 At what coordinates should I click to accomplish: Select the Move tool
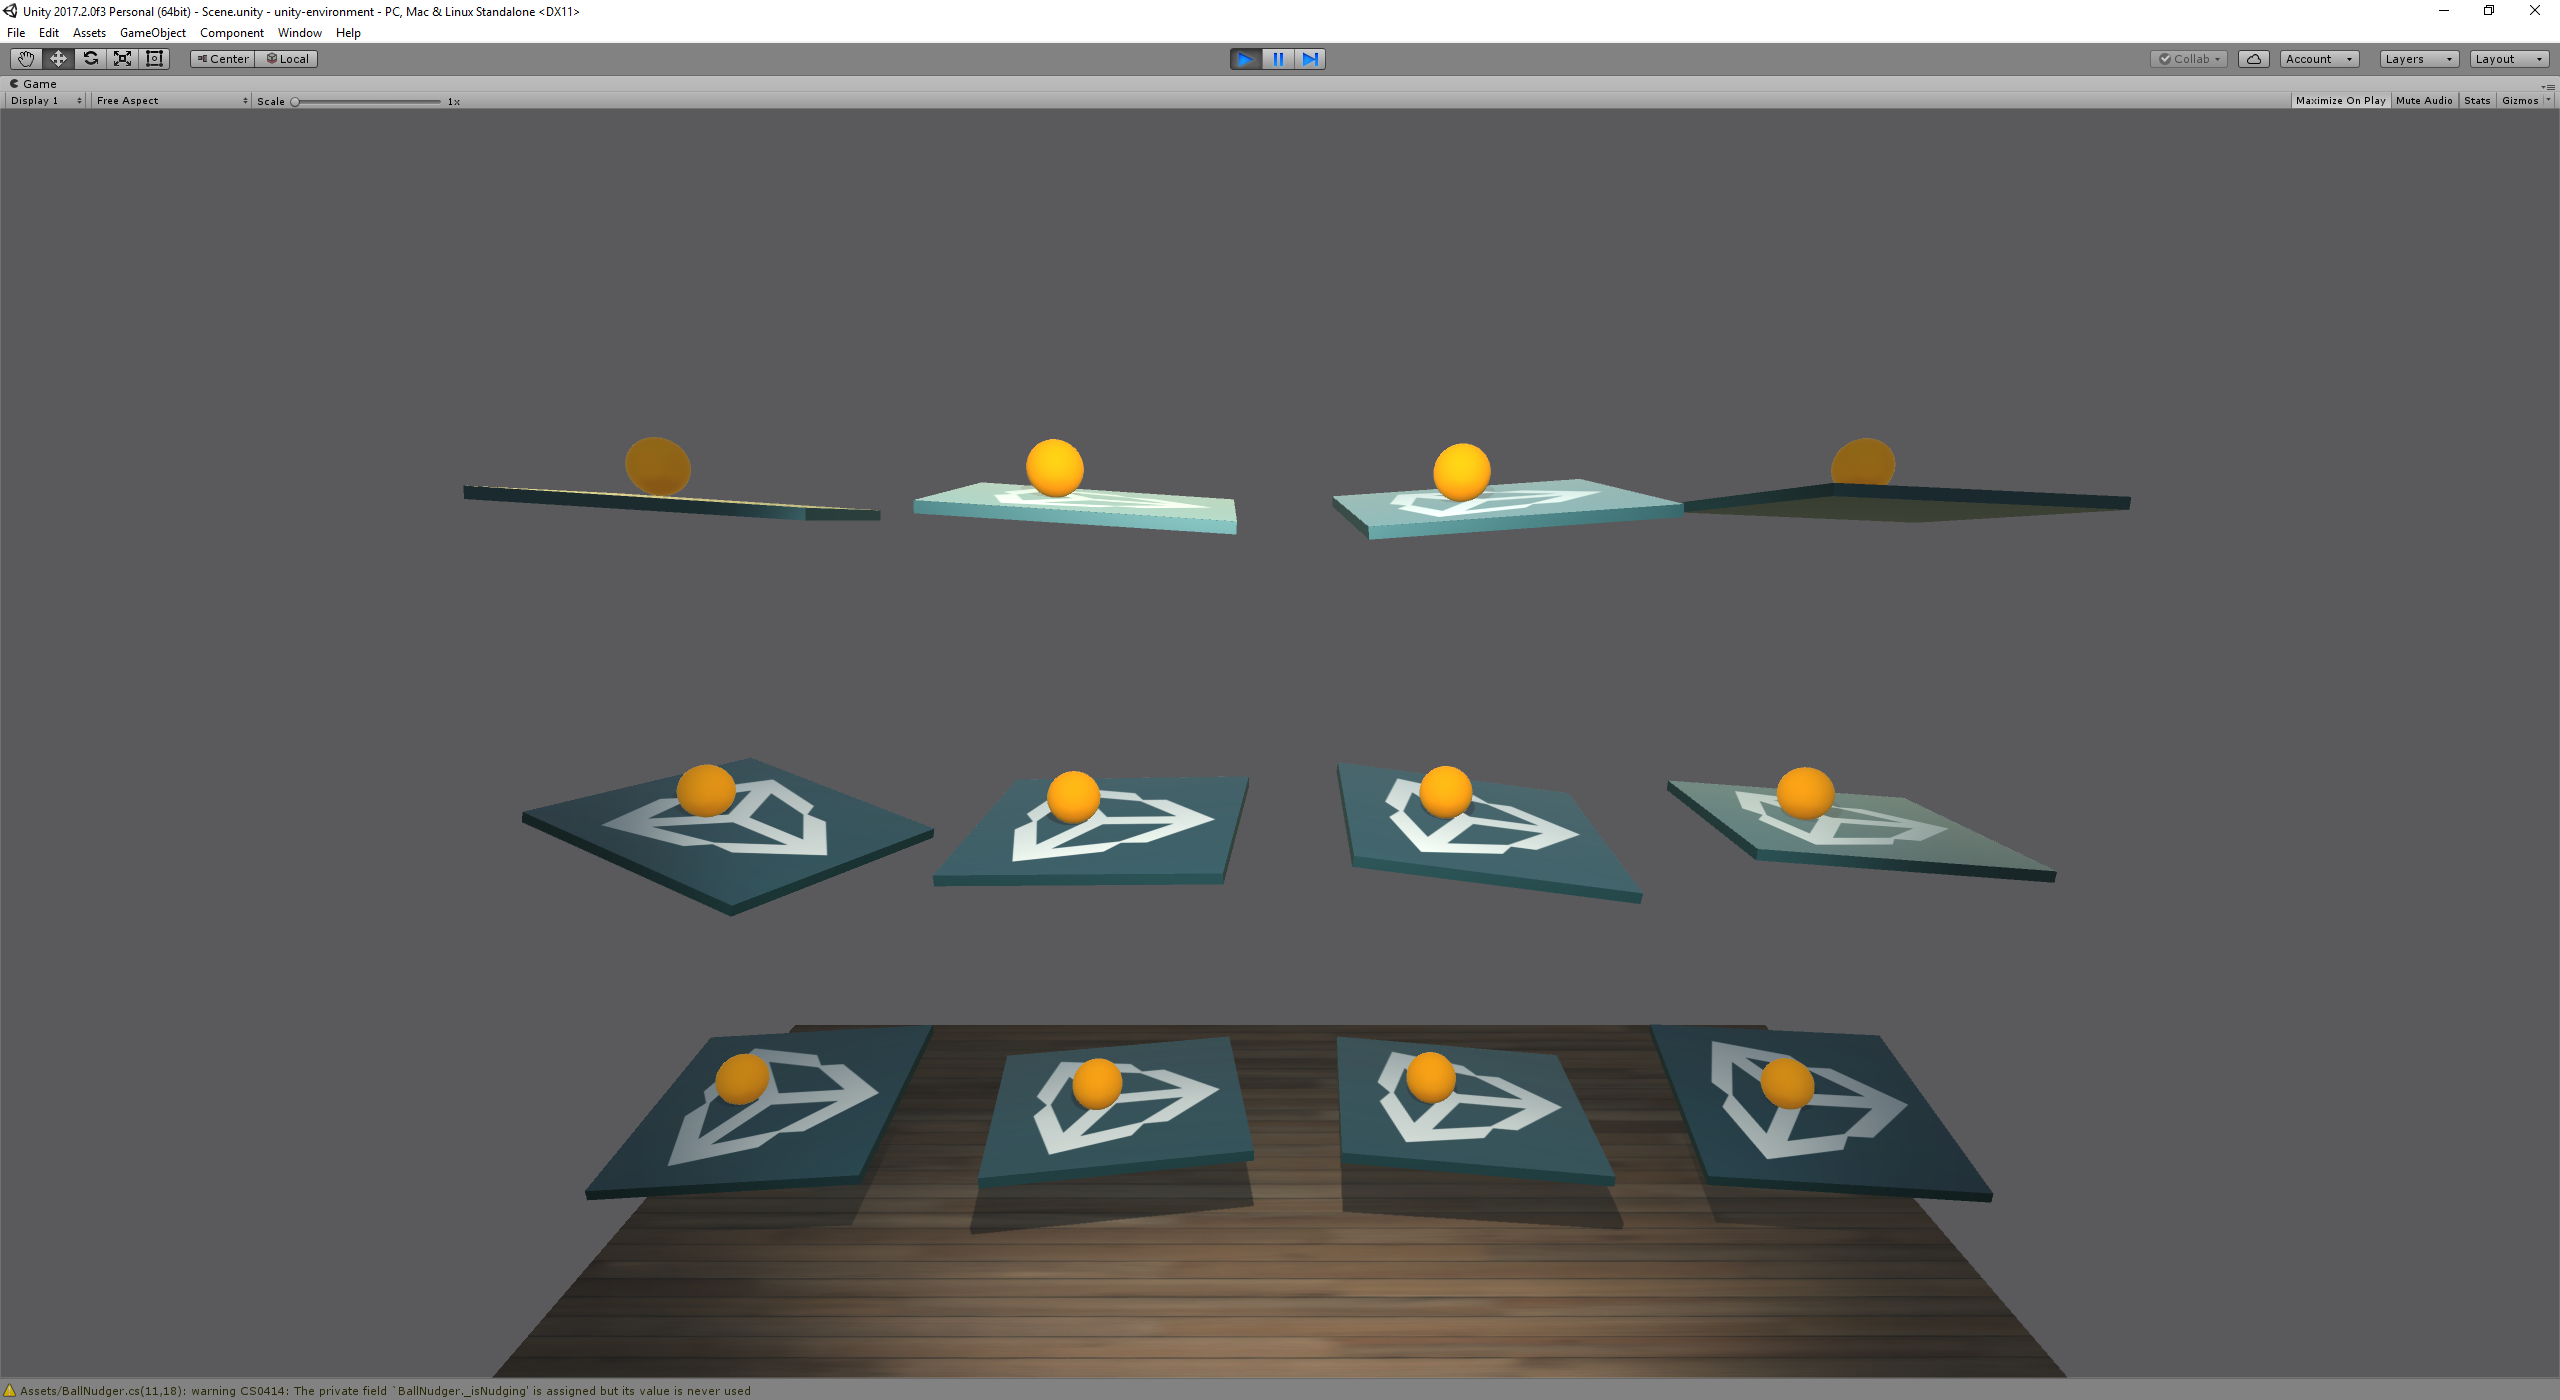click(x=58, y=59)
